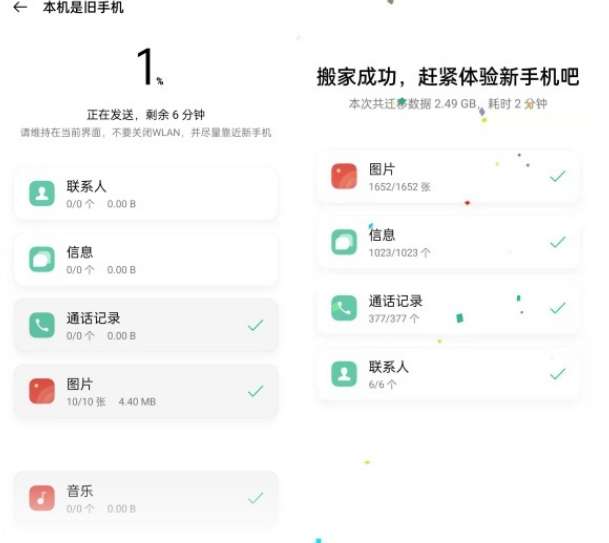Toggle checkmark on 图片 4.40 MB row

255,391
